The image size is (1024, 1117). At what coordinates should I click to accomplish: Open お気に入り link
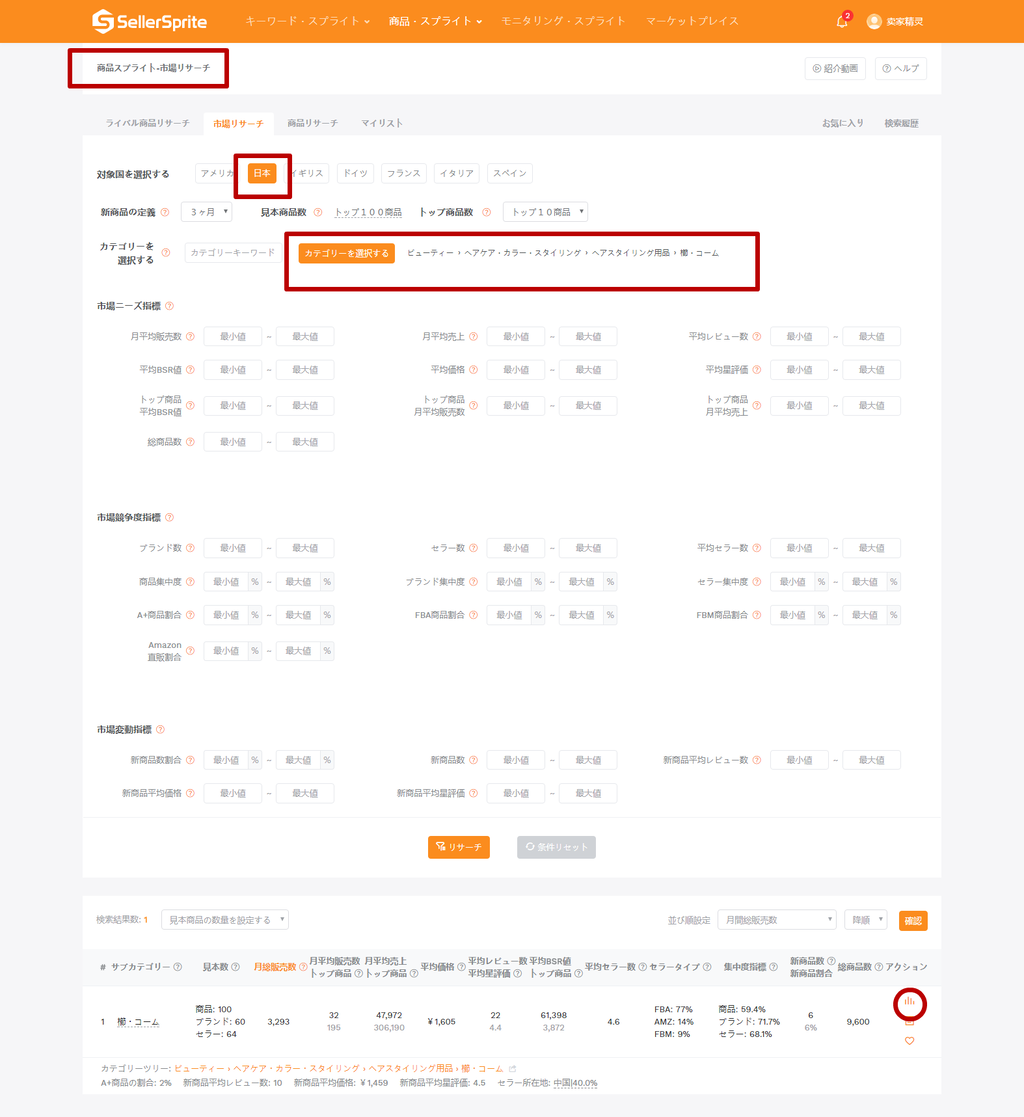coord(842,123)
